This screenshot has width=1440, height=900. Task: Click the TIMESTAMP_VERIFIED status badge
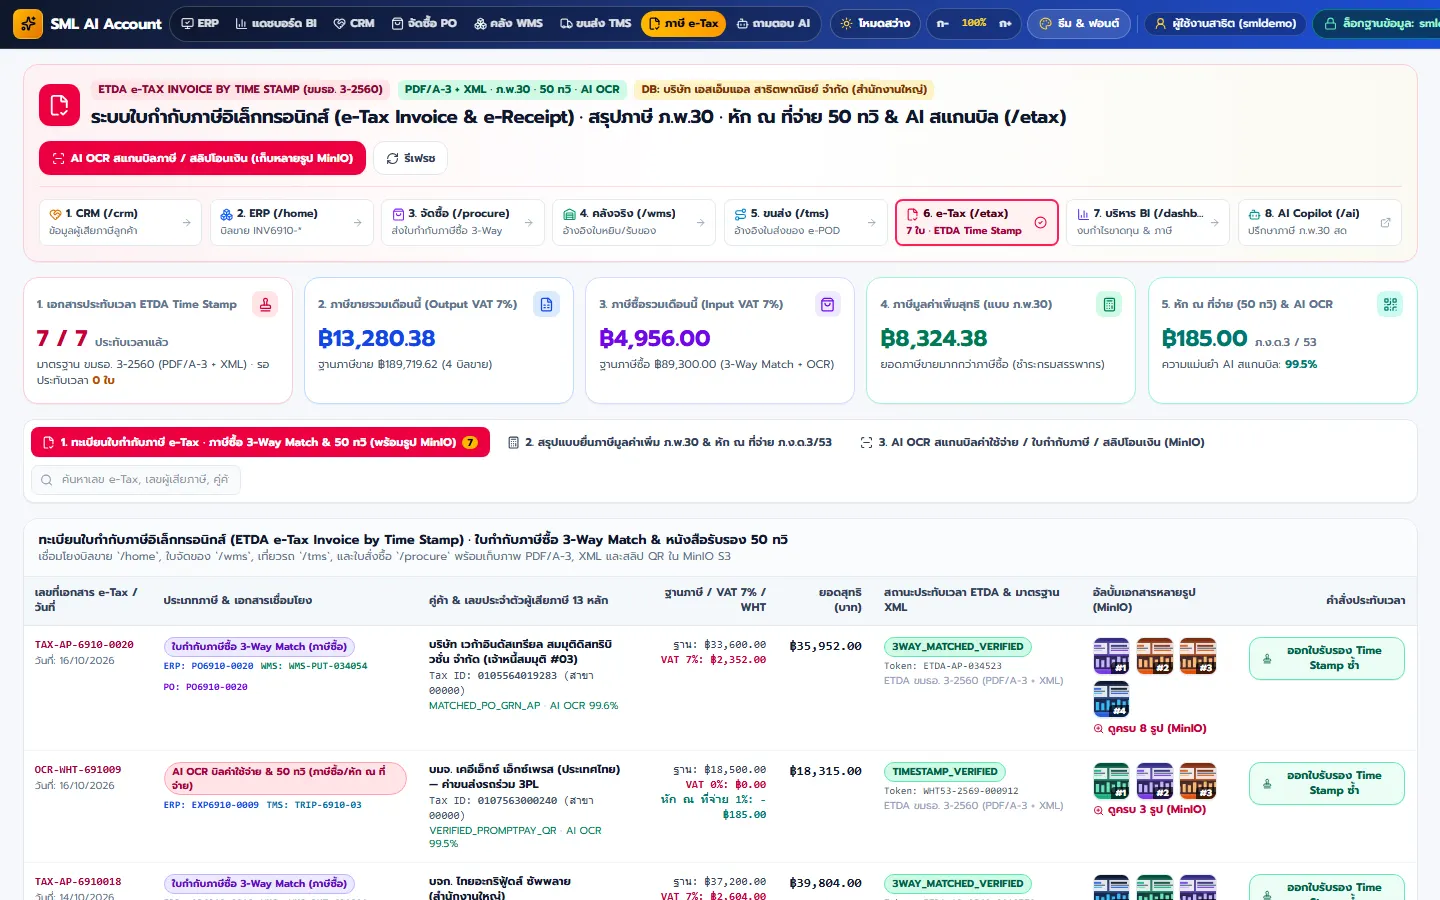(x=945, y=772)
